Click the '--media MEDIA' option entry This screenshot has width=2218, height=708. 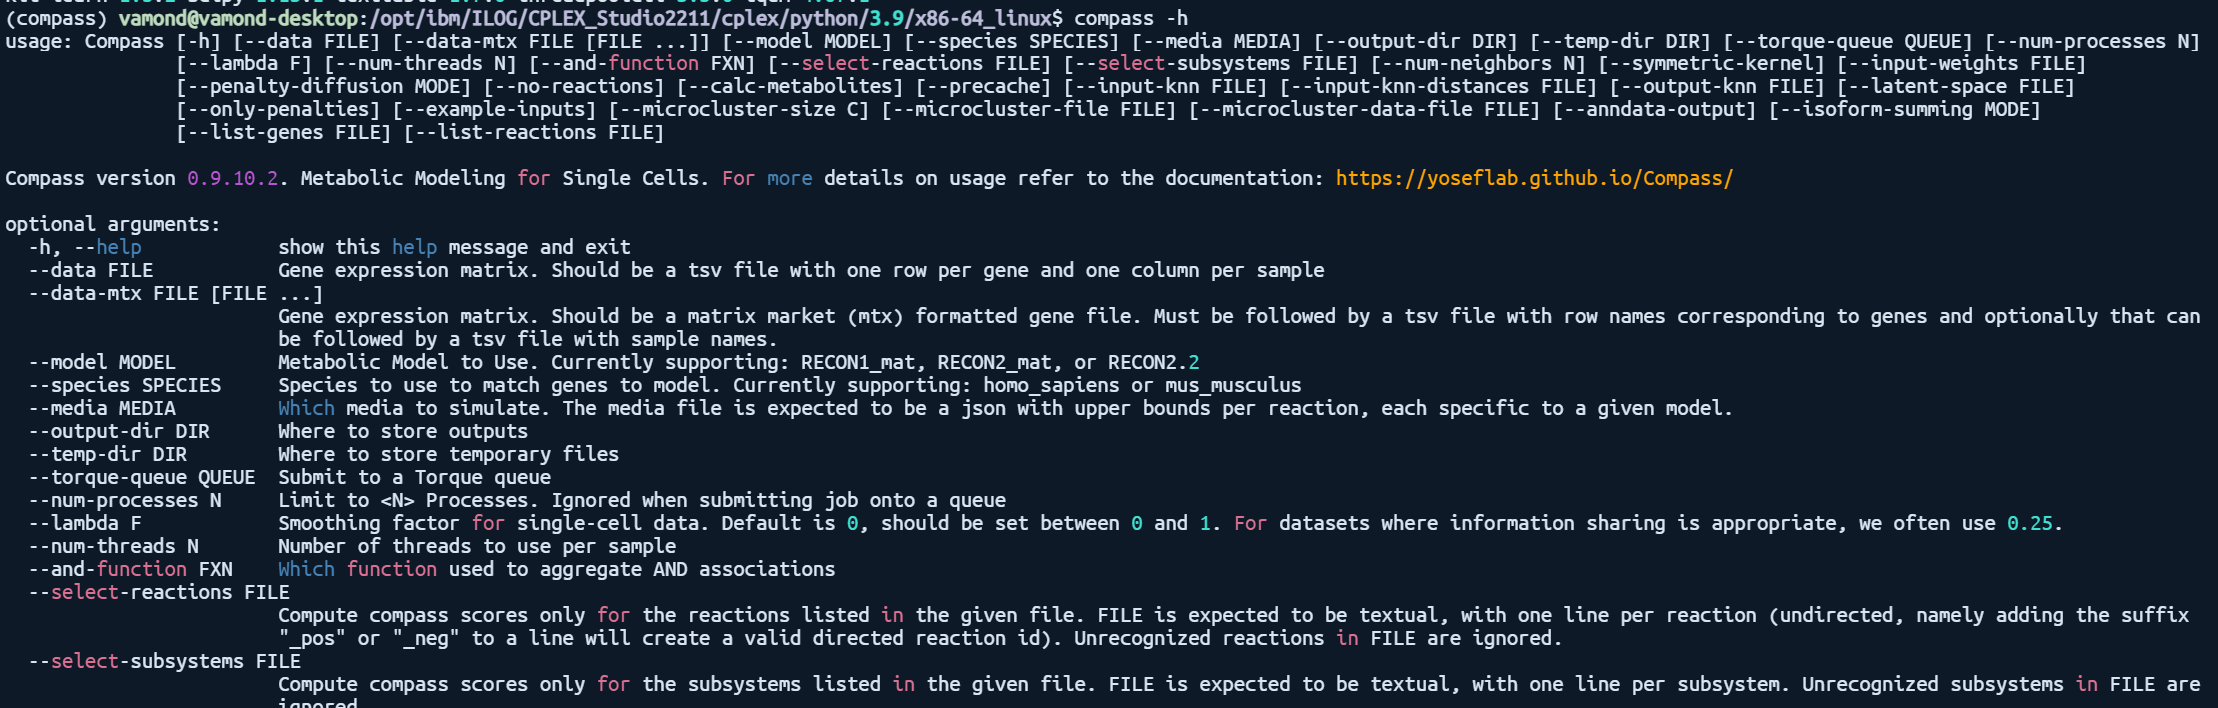(x=102, y=408)
